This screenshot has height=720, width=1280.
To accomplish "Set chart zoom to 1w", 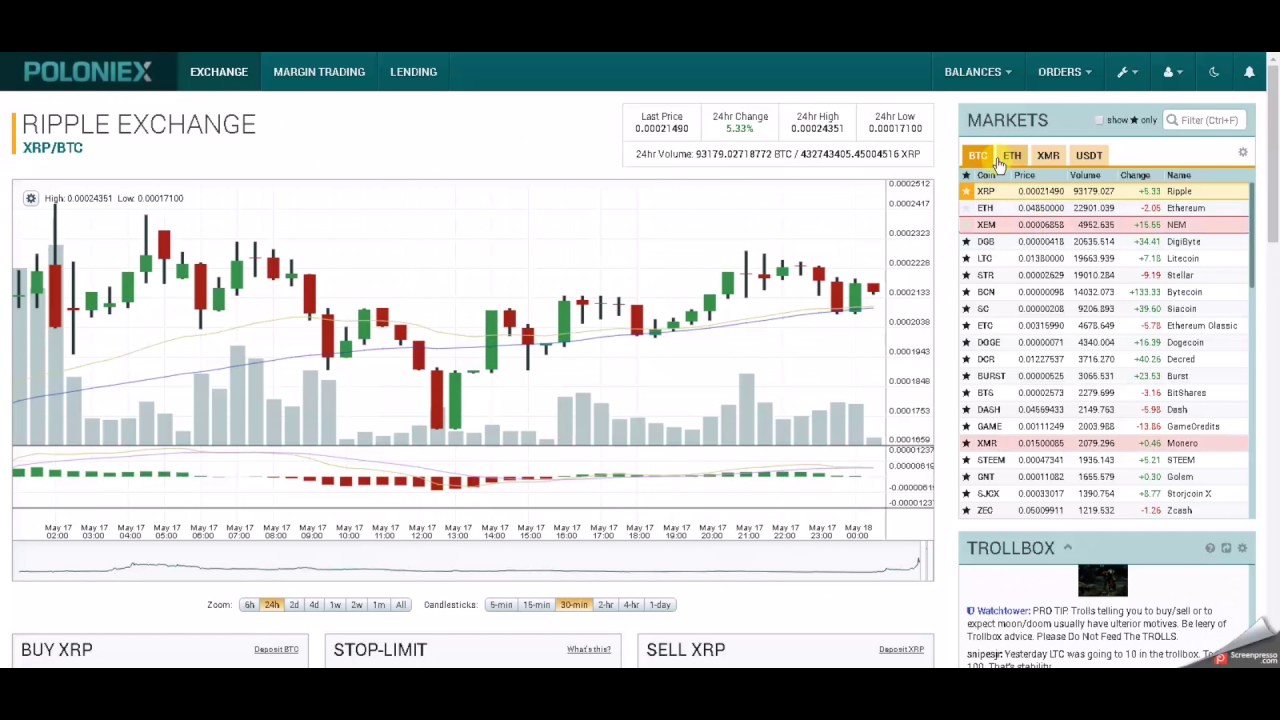I will coord(335,605).
